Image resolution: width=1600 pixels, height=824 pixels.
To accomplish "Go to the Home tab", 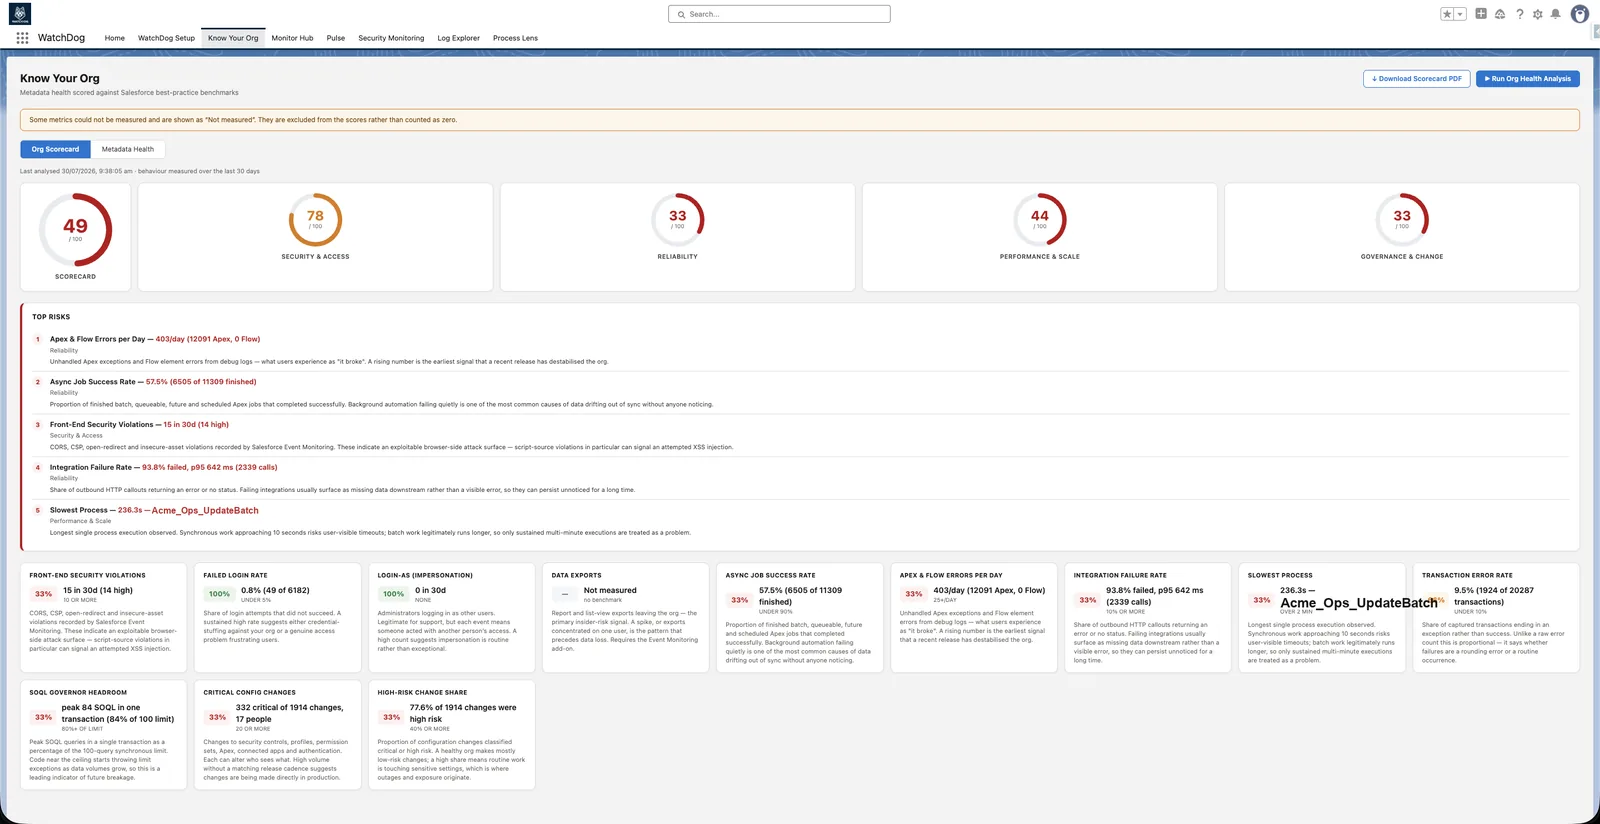I will [115, 38].
